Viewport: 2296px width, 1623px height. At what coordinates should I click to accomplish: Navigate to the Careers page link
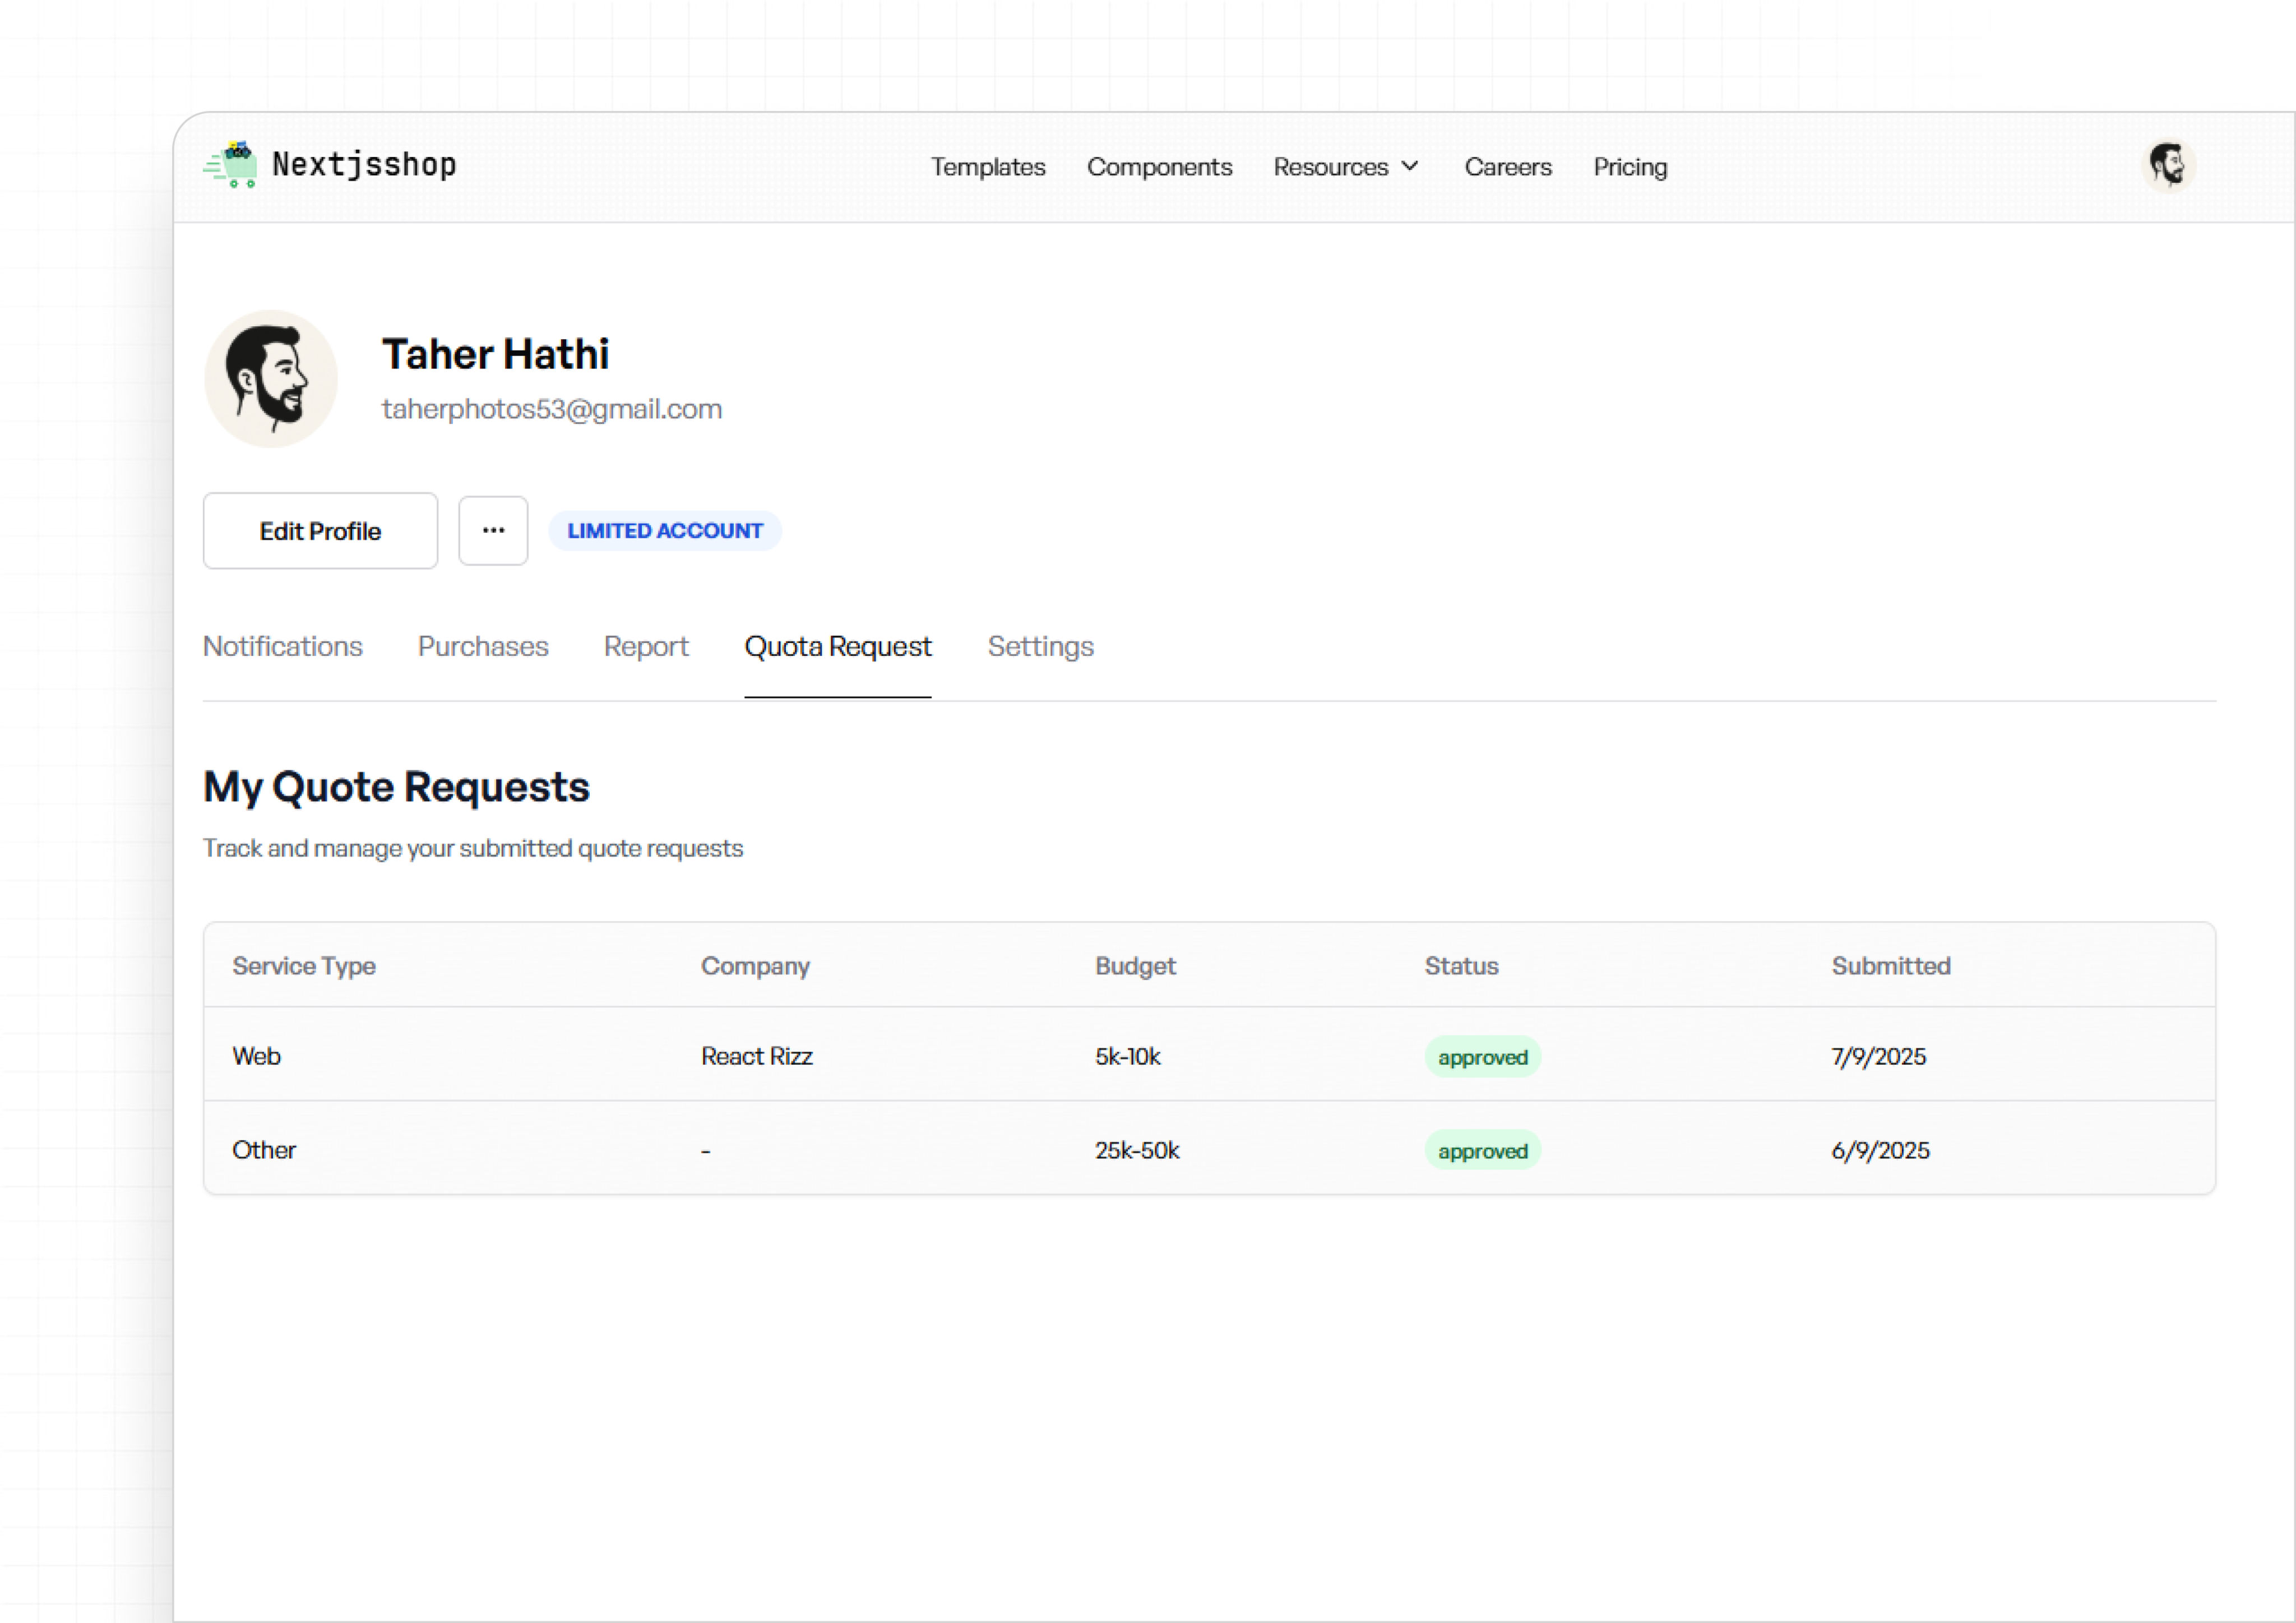coord(1507,167)
